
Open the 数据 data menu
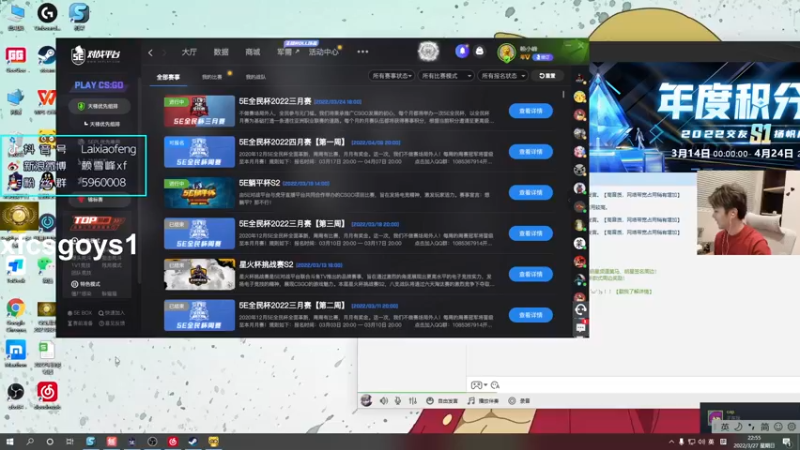[221, 52]
